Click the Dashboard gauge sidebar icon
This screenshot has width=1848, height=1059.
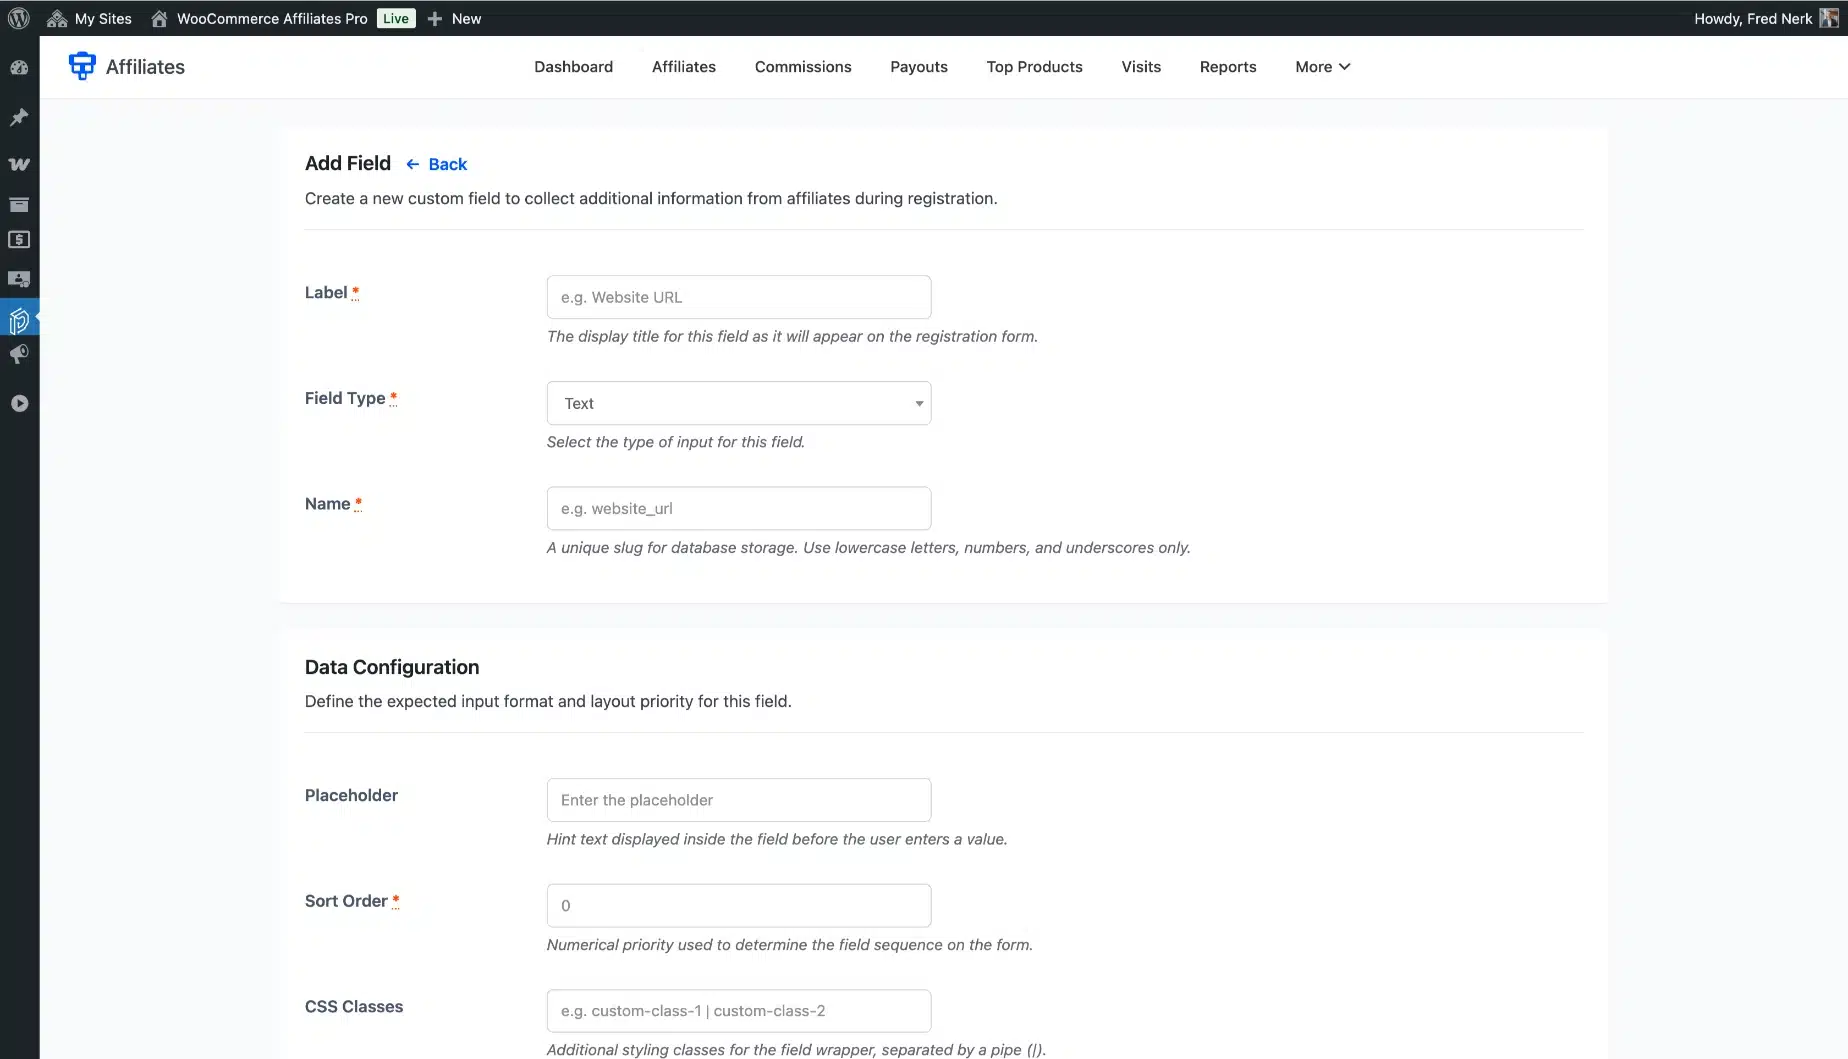(19, 68)
